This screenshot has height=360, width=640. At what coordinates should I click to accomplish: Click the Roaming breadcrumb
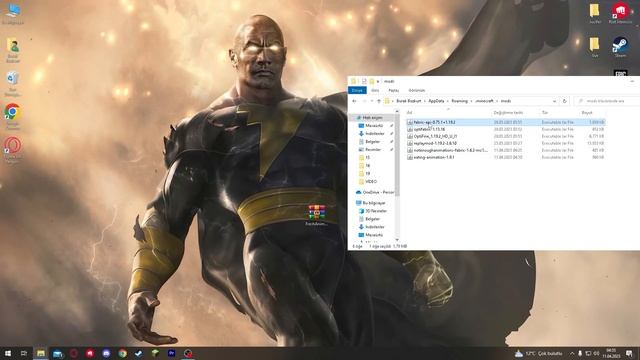click(460, 101)
